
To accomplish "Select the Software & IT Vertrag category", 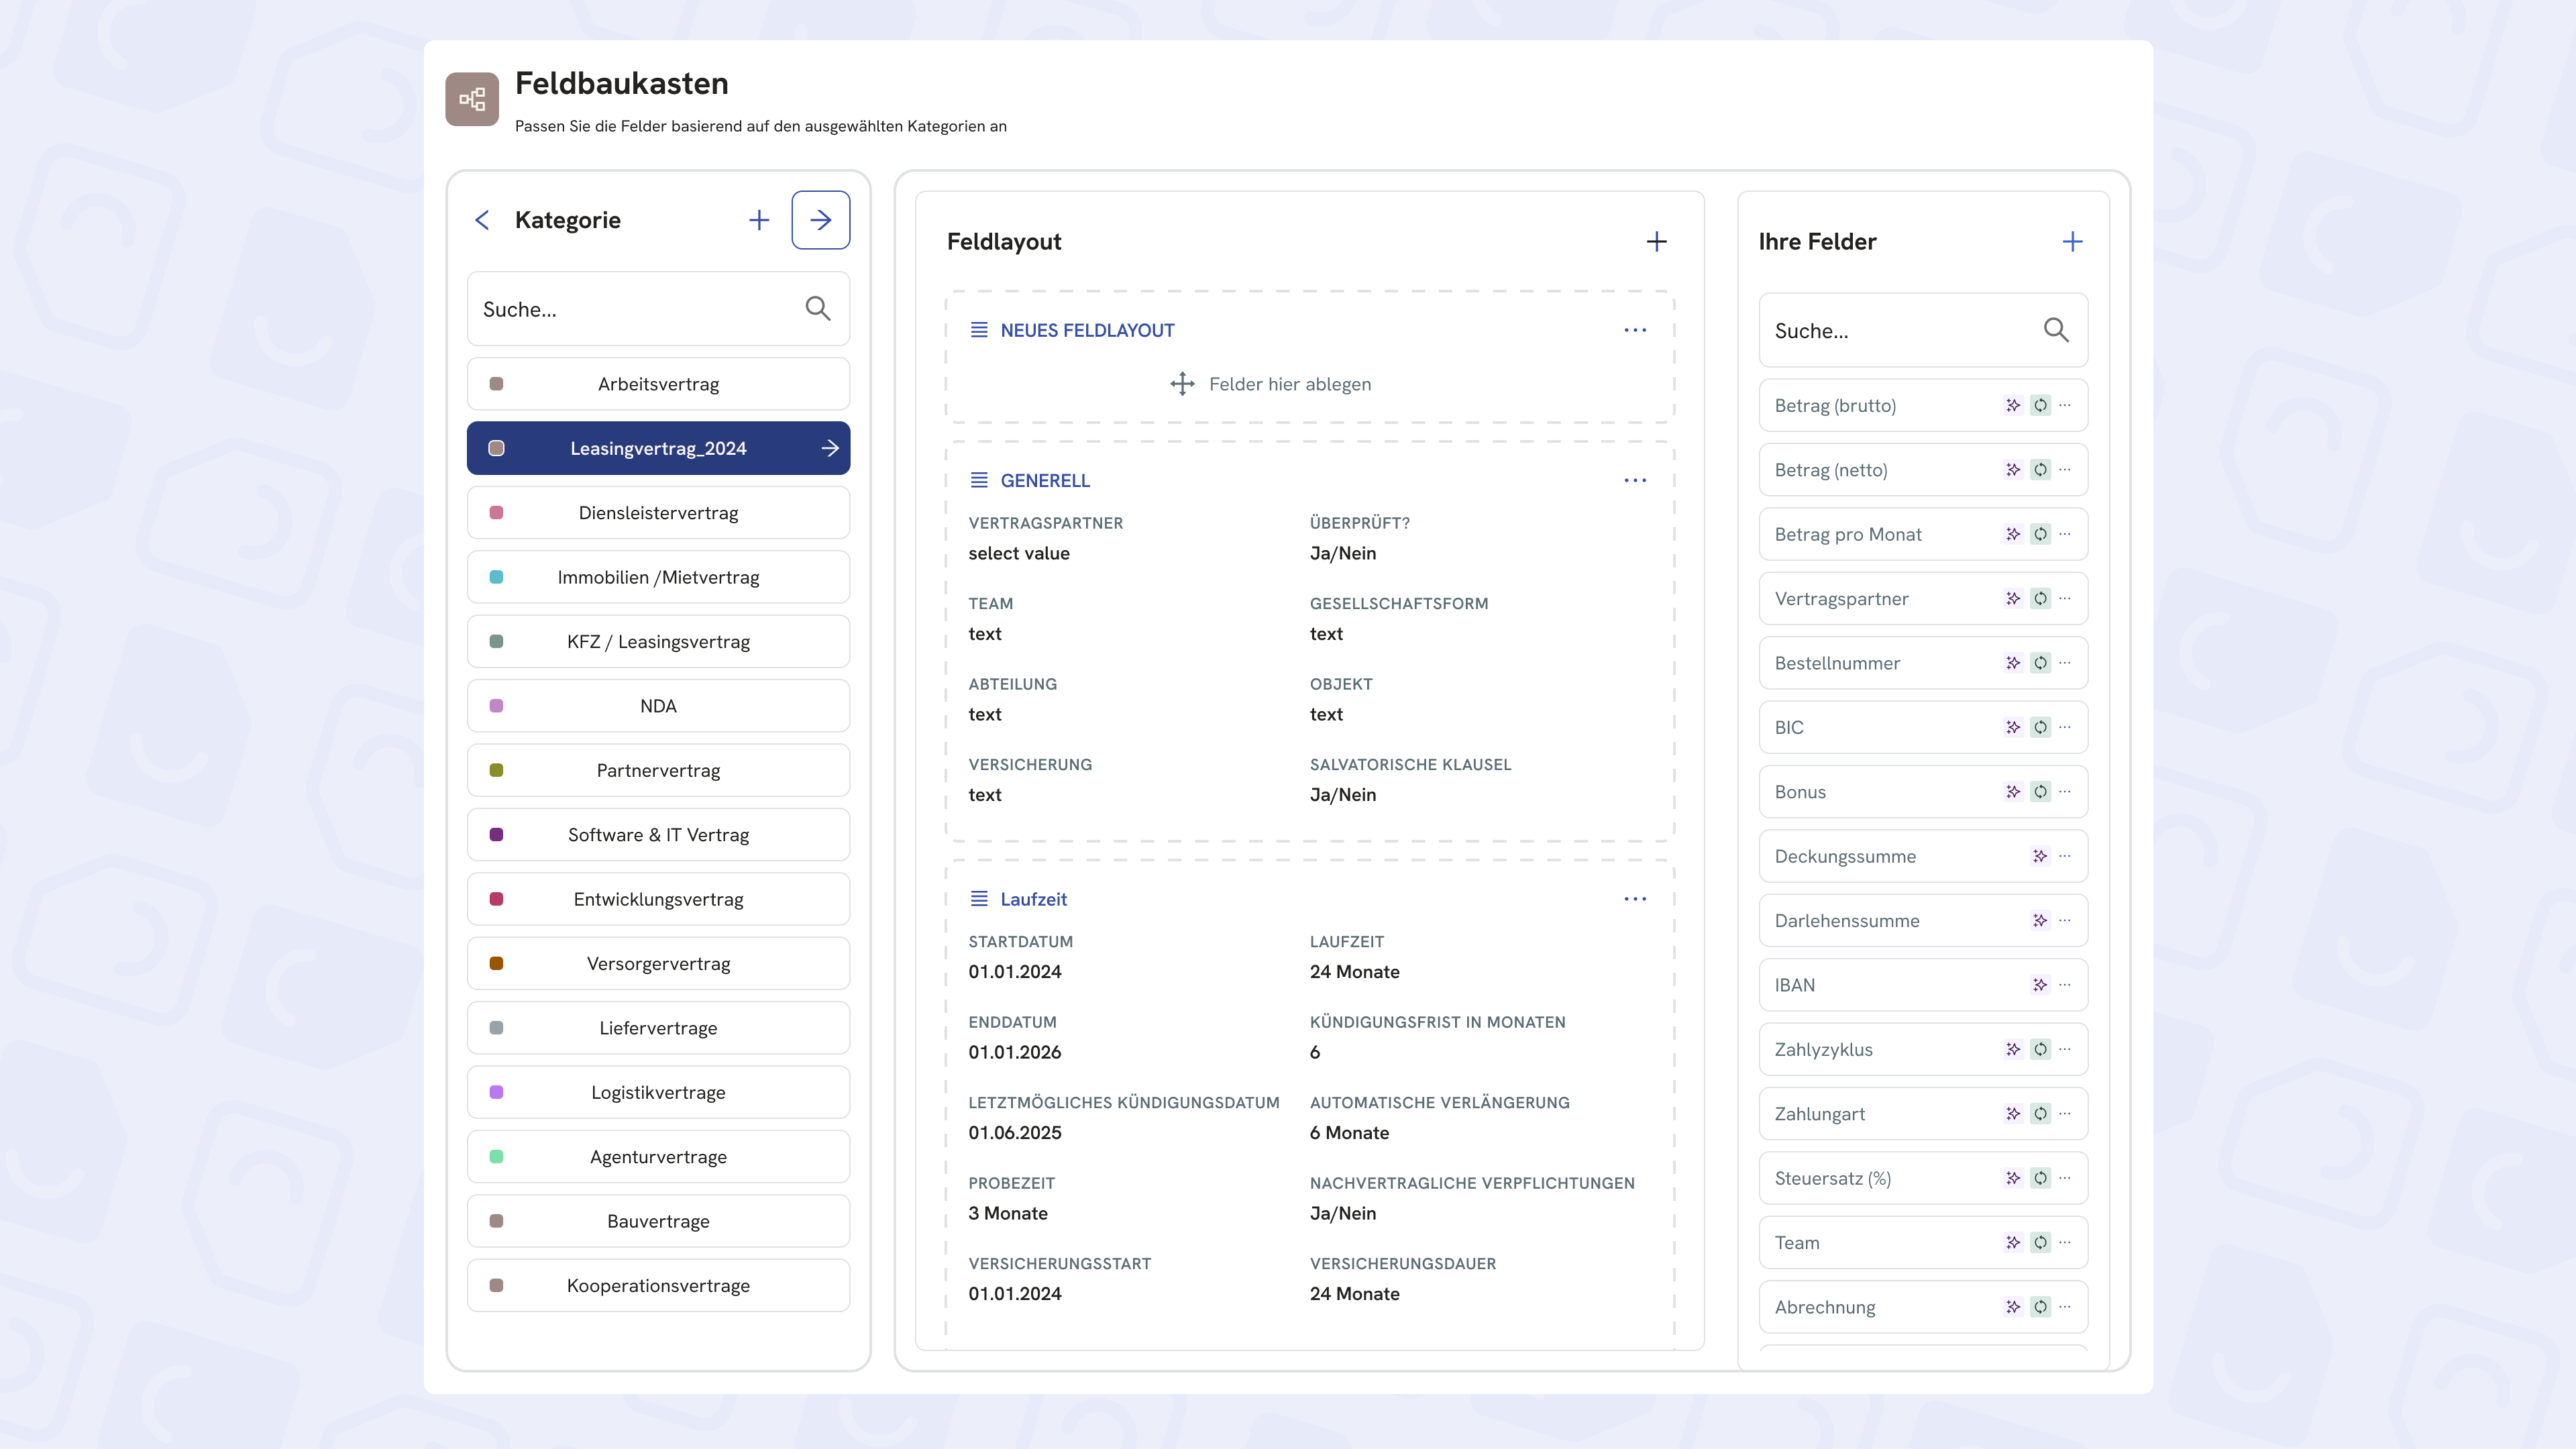I will coord(658,835).
